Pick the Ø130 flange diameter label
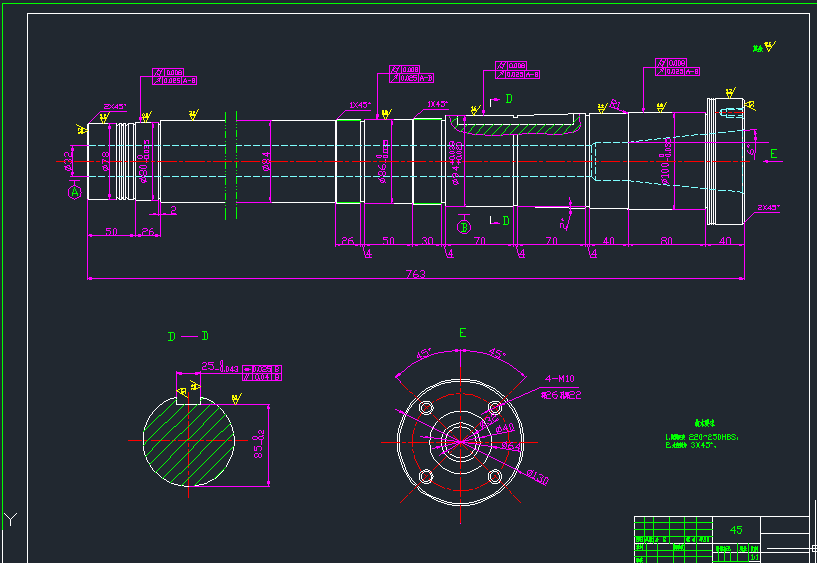The width and height of the screenshot is (817, 563). [x=537, y=477]
